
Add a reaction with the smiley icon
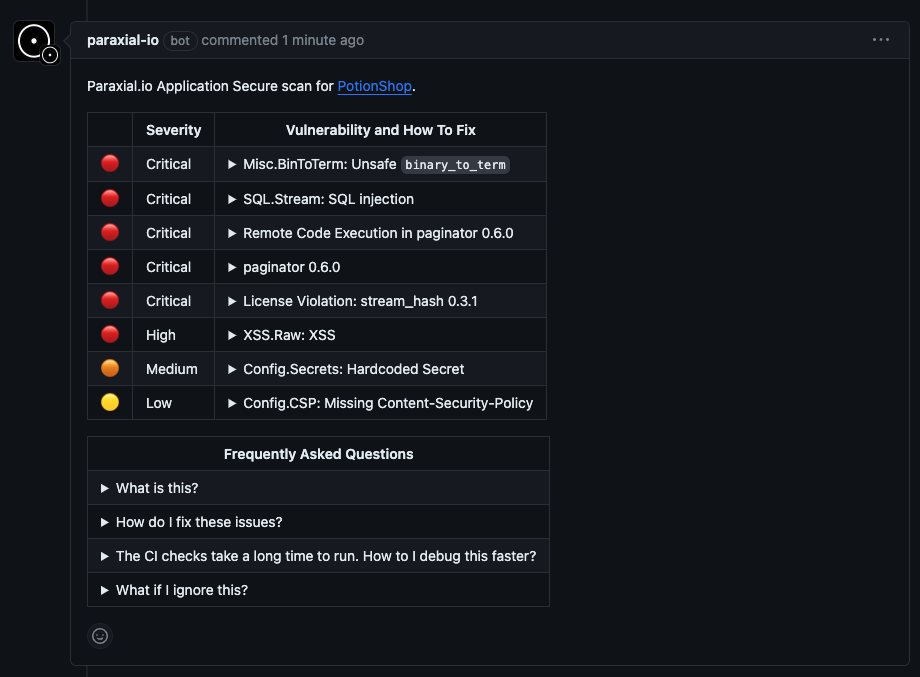100,636
